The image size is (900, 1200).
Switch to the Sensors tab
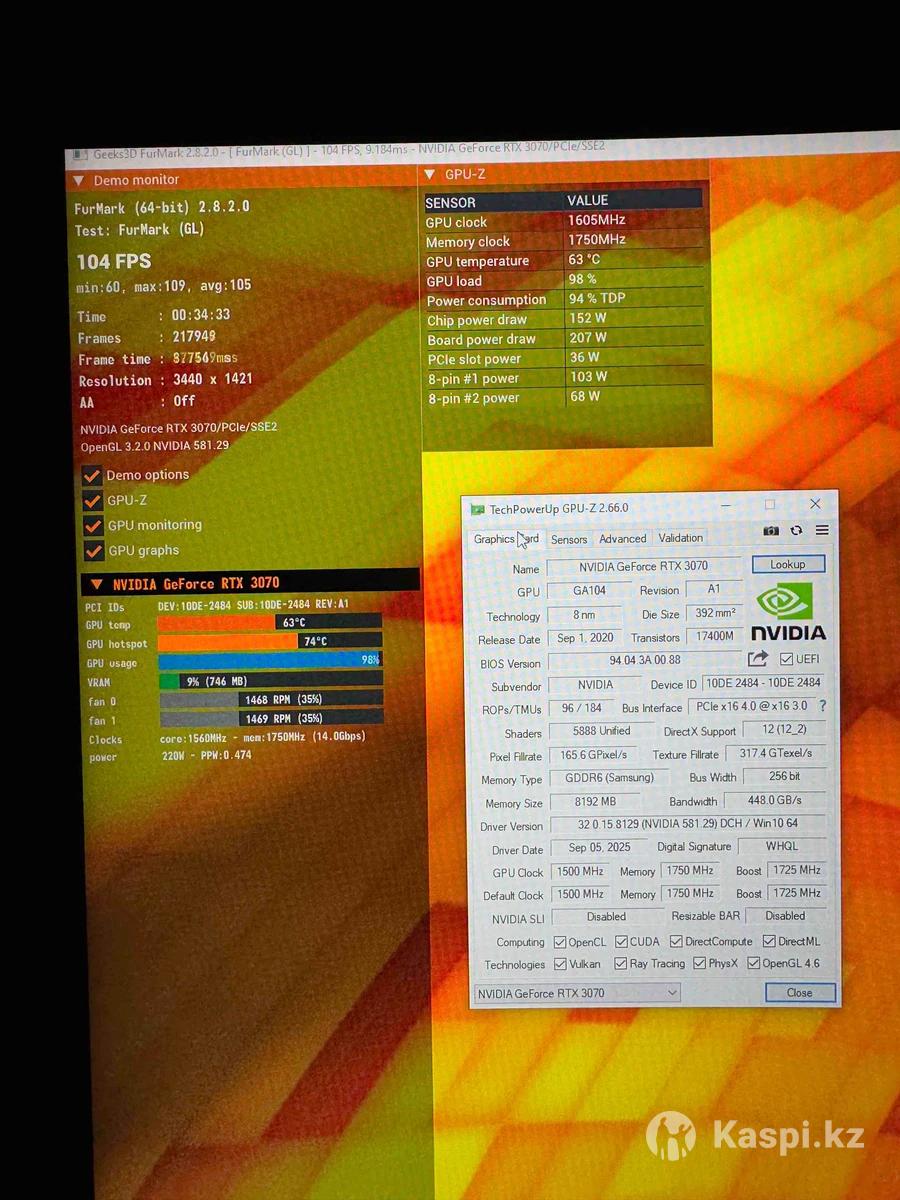(569, 539)
